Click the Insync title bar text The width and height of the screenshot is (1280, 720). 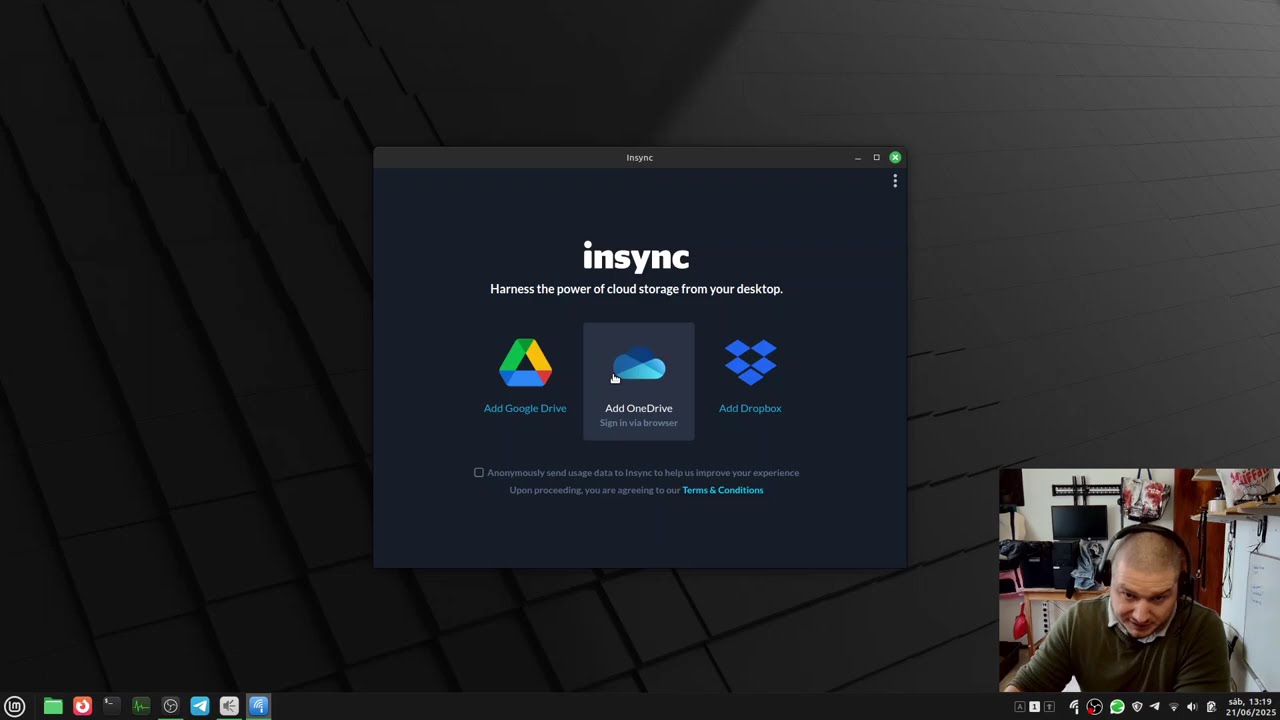click(639, 157)
